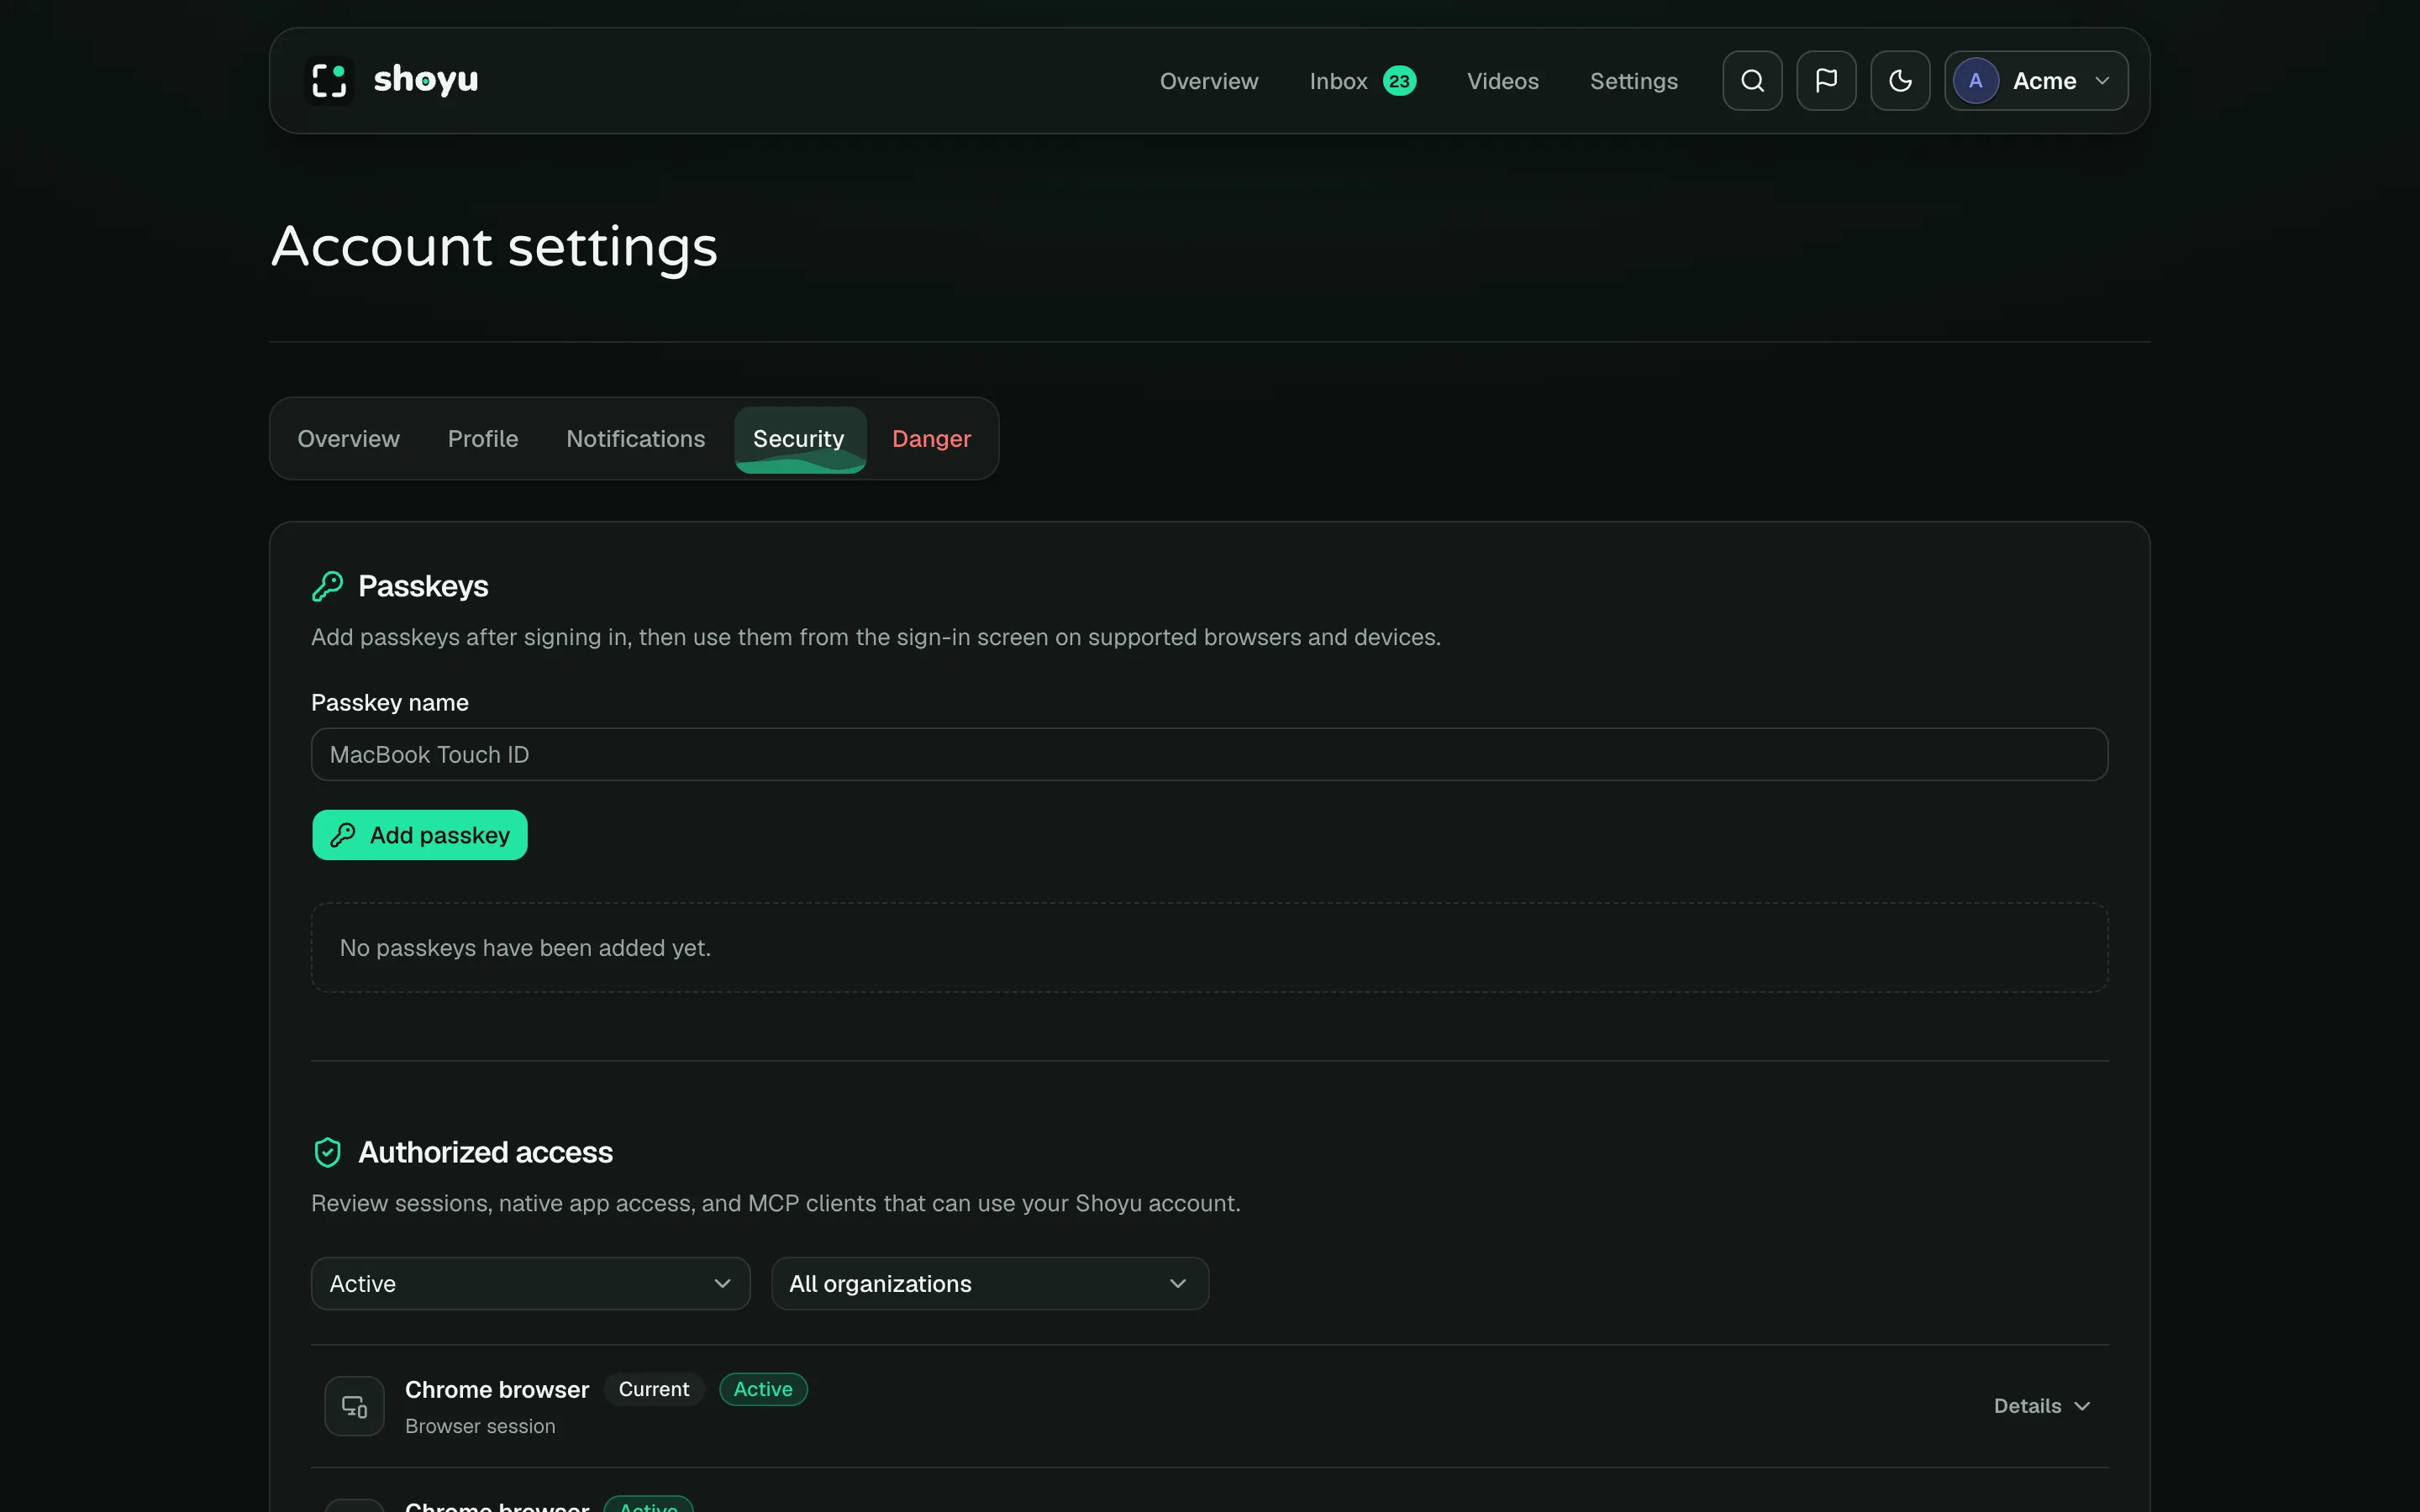Toggle dark mode moon icon
This screenshot has height=1512, width=2420.
pos(1900,81)
